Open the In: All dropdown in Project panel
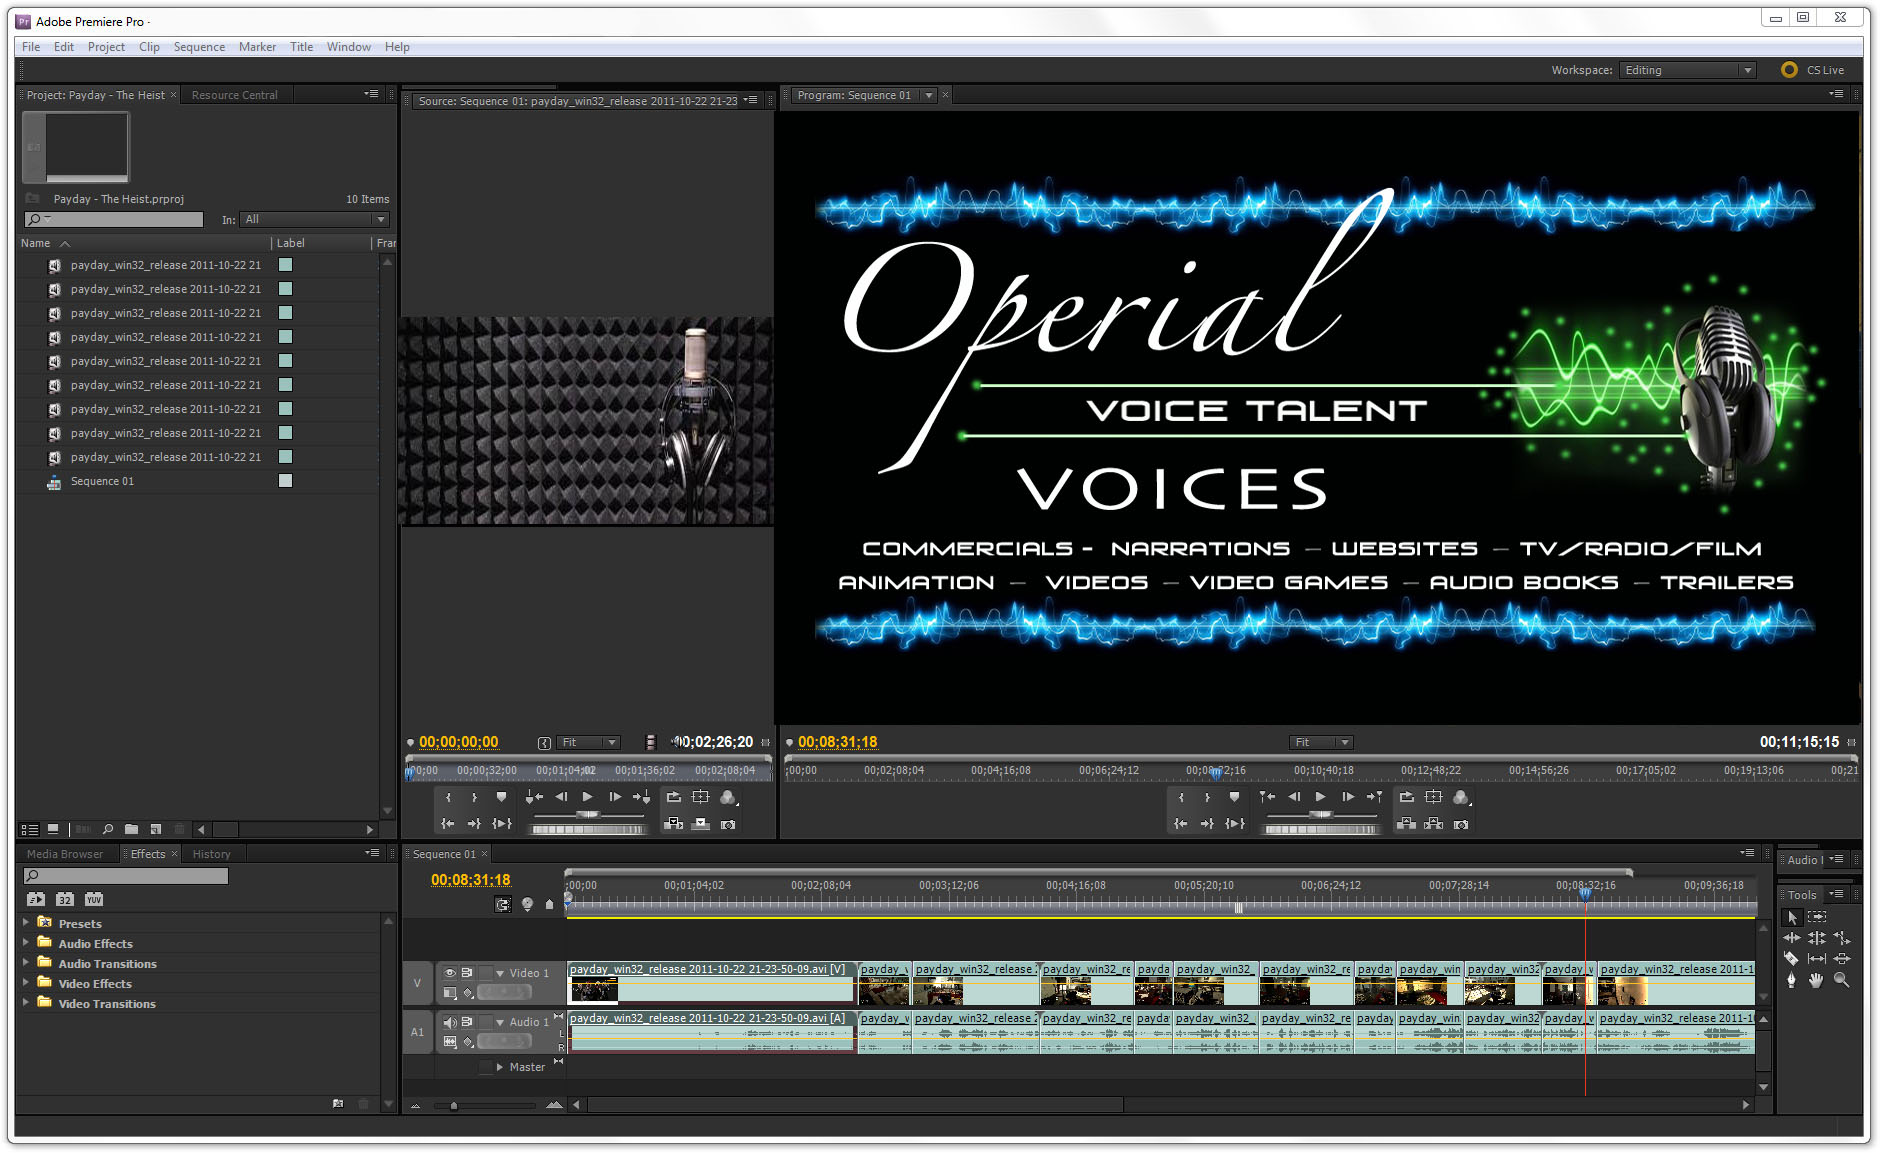The image size is (1880, 1153). point(315,219)
